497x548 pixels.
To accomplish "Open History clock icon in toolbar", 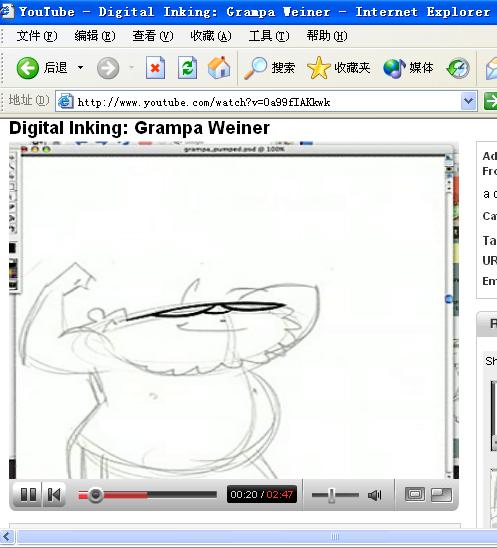I will coord(458,68).
